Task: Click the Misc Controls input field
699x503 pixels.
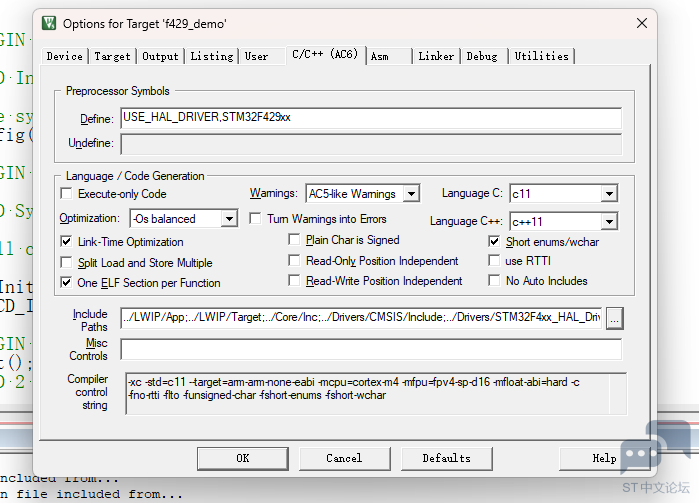Action: (371, 349)
